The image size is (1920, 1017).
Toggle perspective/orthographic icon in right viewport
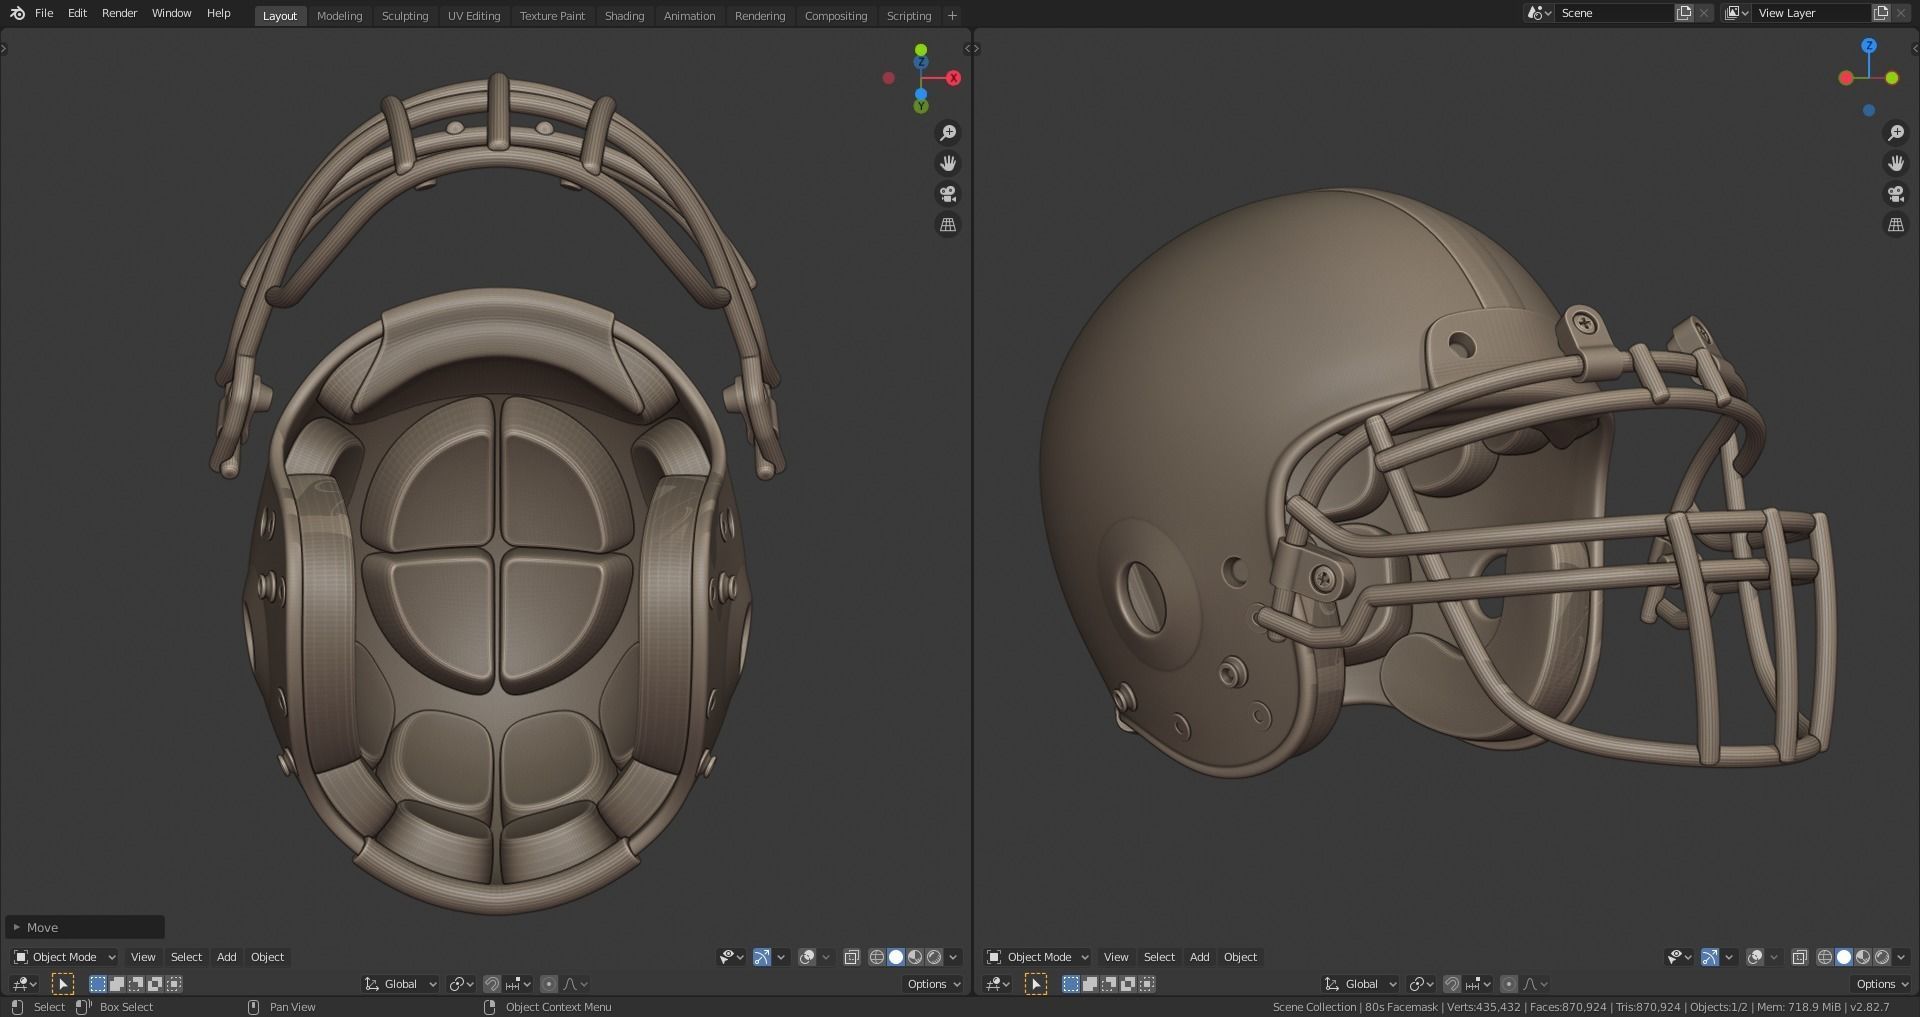[x=1896, y=225]
